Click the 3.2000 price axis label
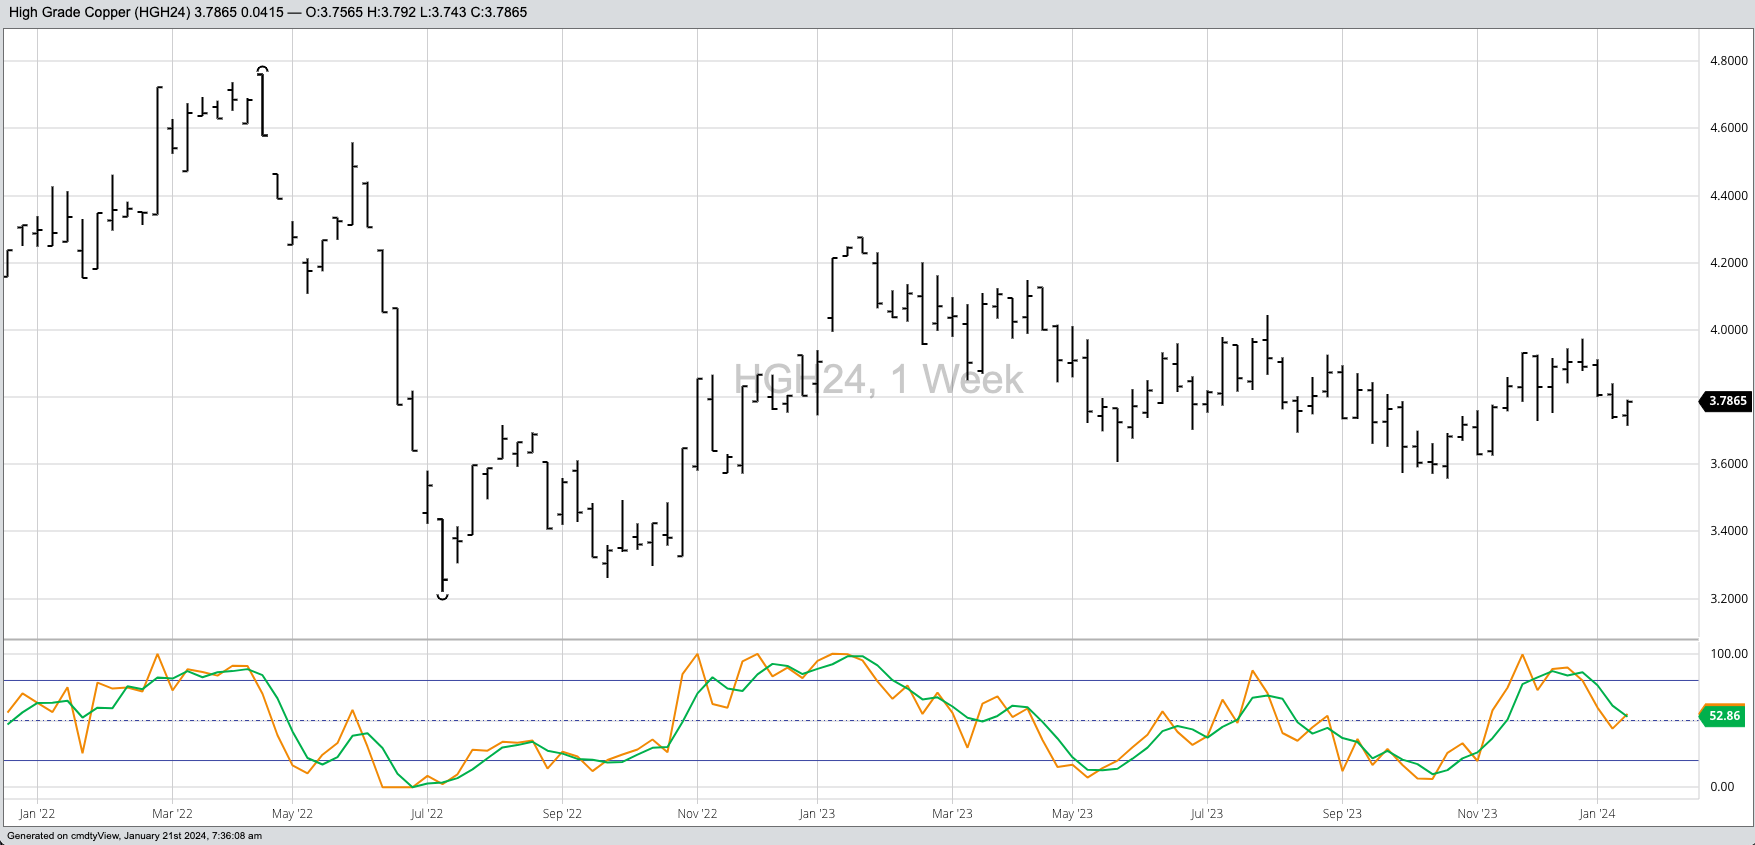This screenshot has height=845, width=1755. pyautogui.click(x=1729, y=599)
